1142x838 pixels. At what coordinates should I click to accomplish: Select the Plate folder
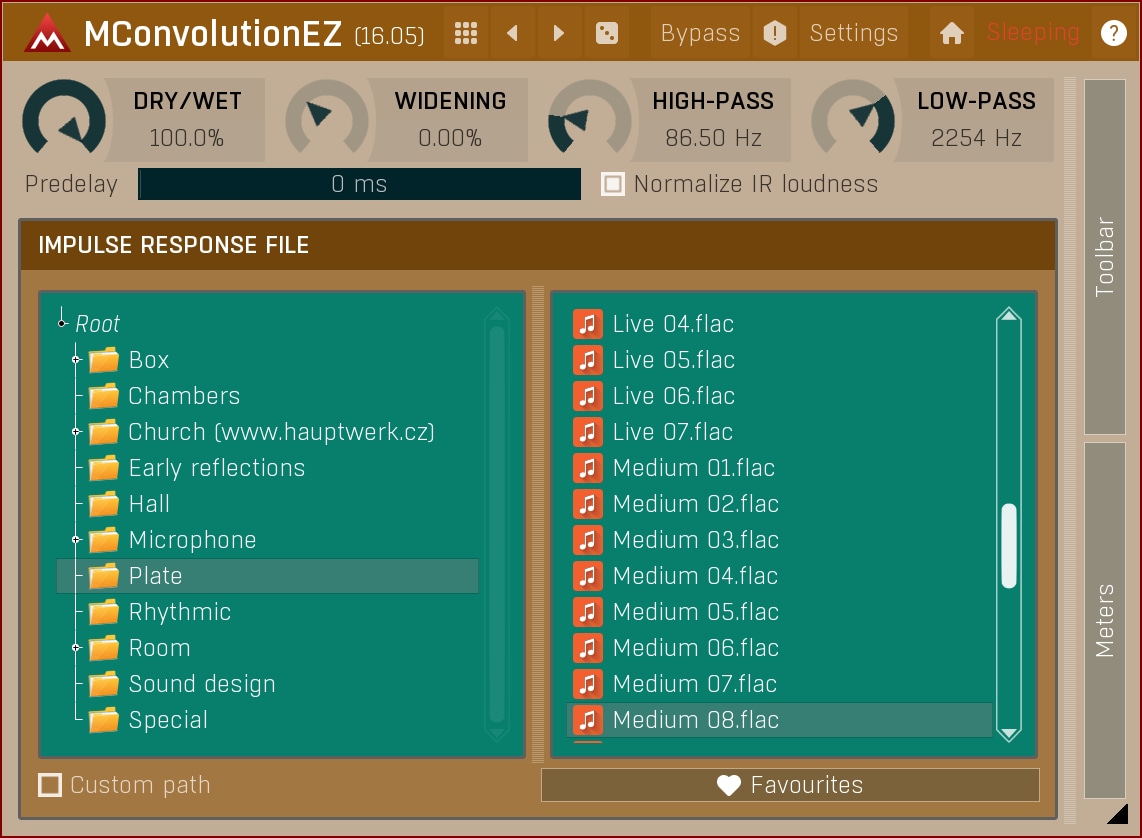pyautogui.click(x=267, y=576)
